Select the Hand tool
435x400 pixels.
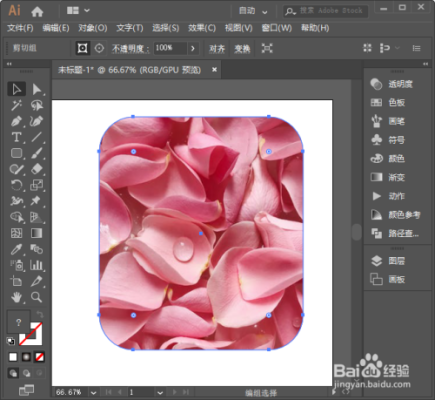[x=16, y=297]
